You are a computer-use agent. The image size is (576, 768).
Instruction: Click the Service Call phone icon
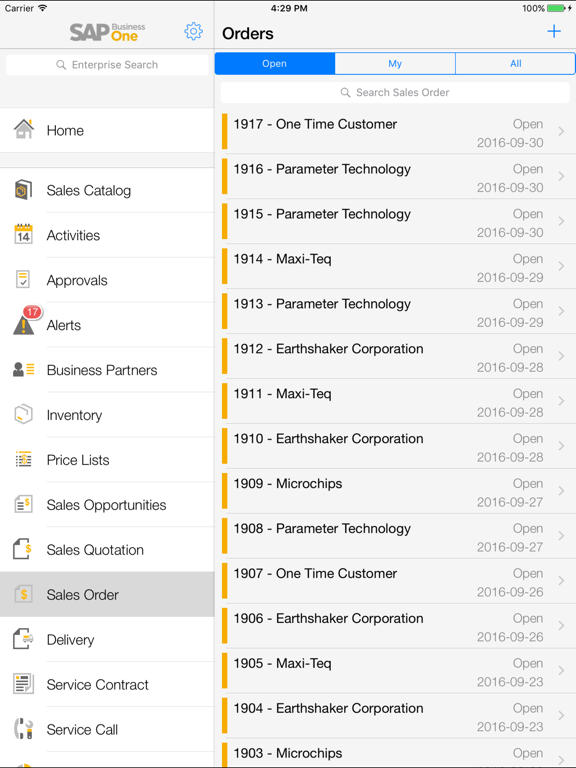point(24,729)
